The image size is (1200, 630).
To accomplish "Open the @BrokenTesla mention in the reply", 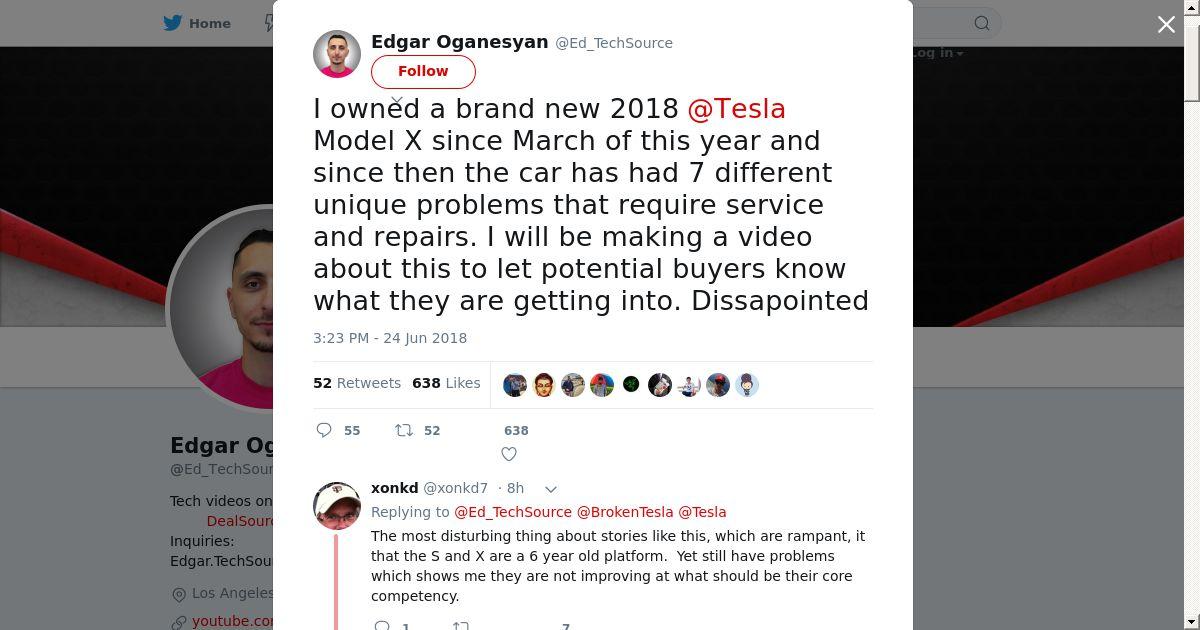I will (625, 512).
